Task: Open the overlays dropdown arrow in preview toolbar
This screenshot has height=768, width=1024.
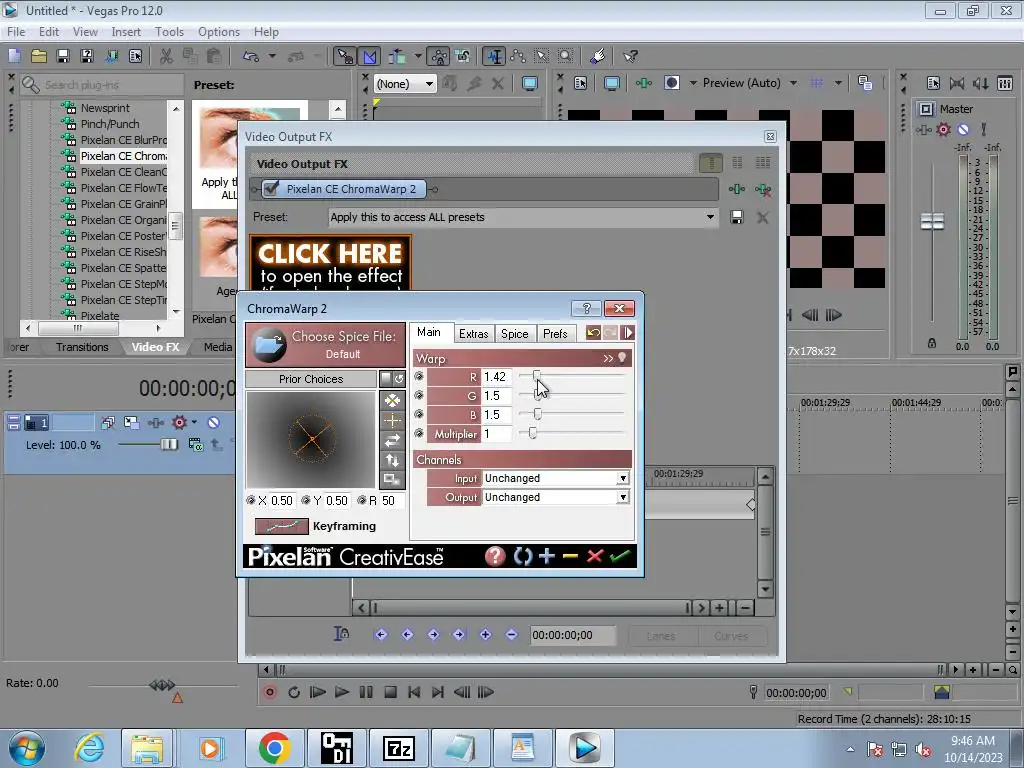Action: pos(838,83)
